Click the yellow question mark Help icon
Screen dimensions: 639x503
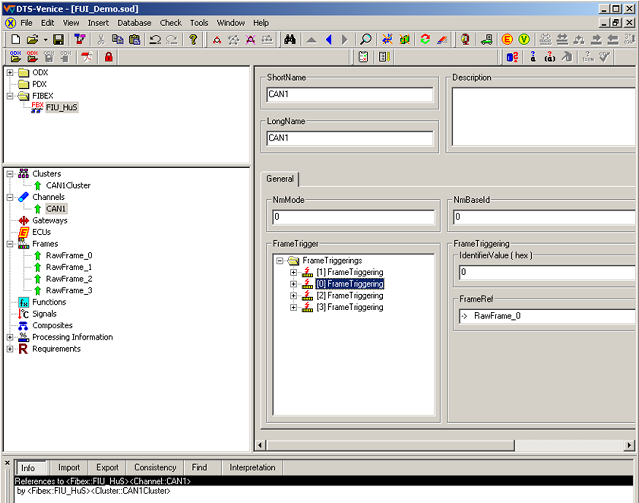pos(193,40)
